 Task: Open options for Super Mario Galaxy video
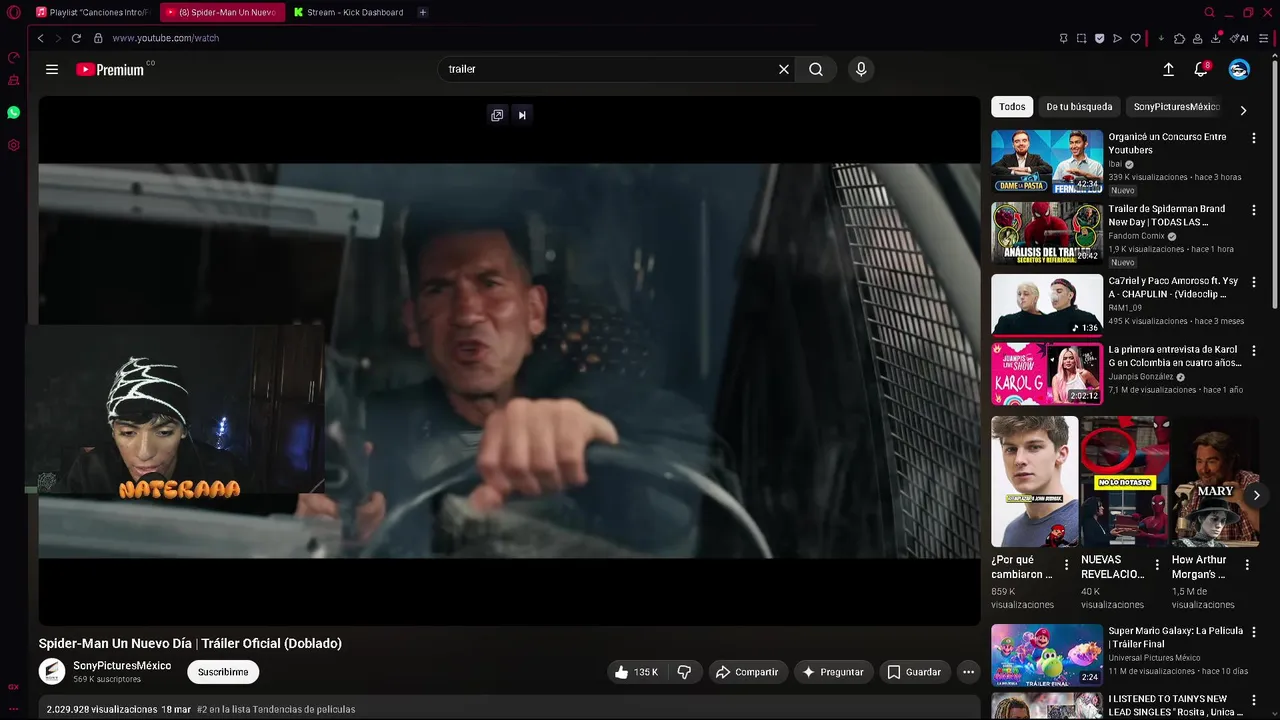(x=1254, y=632)
